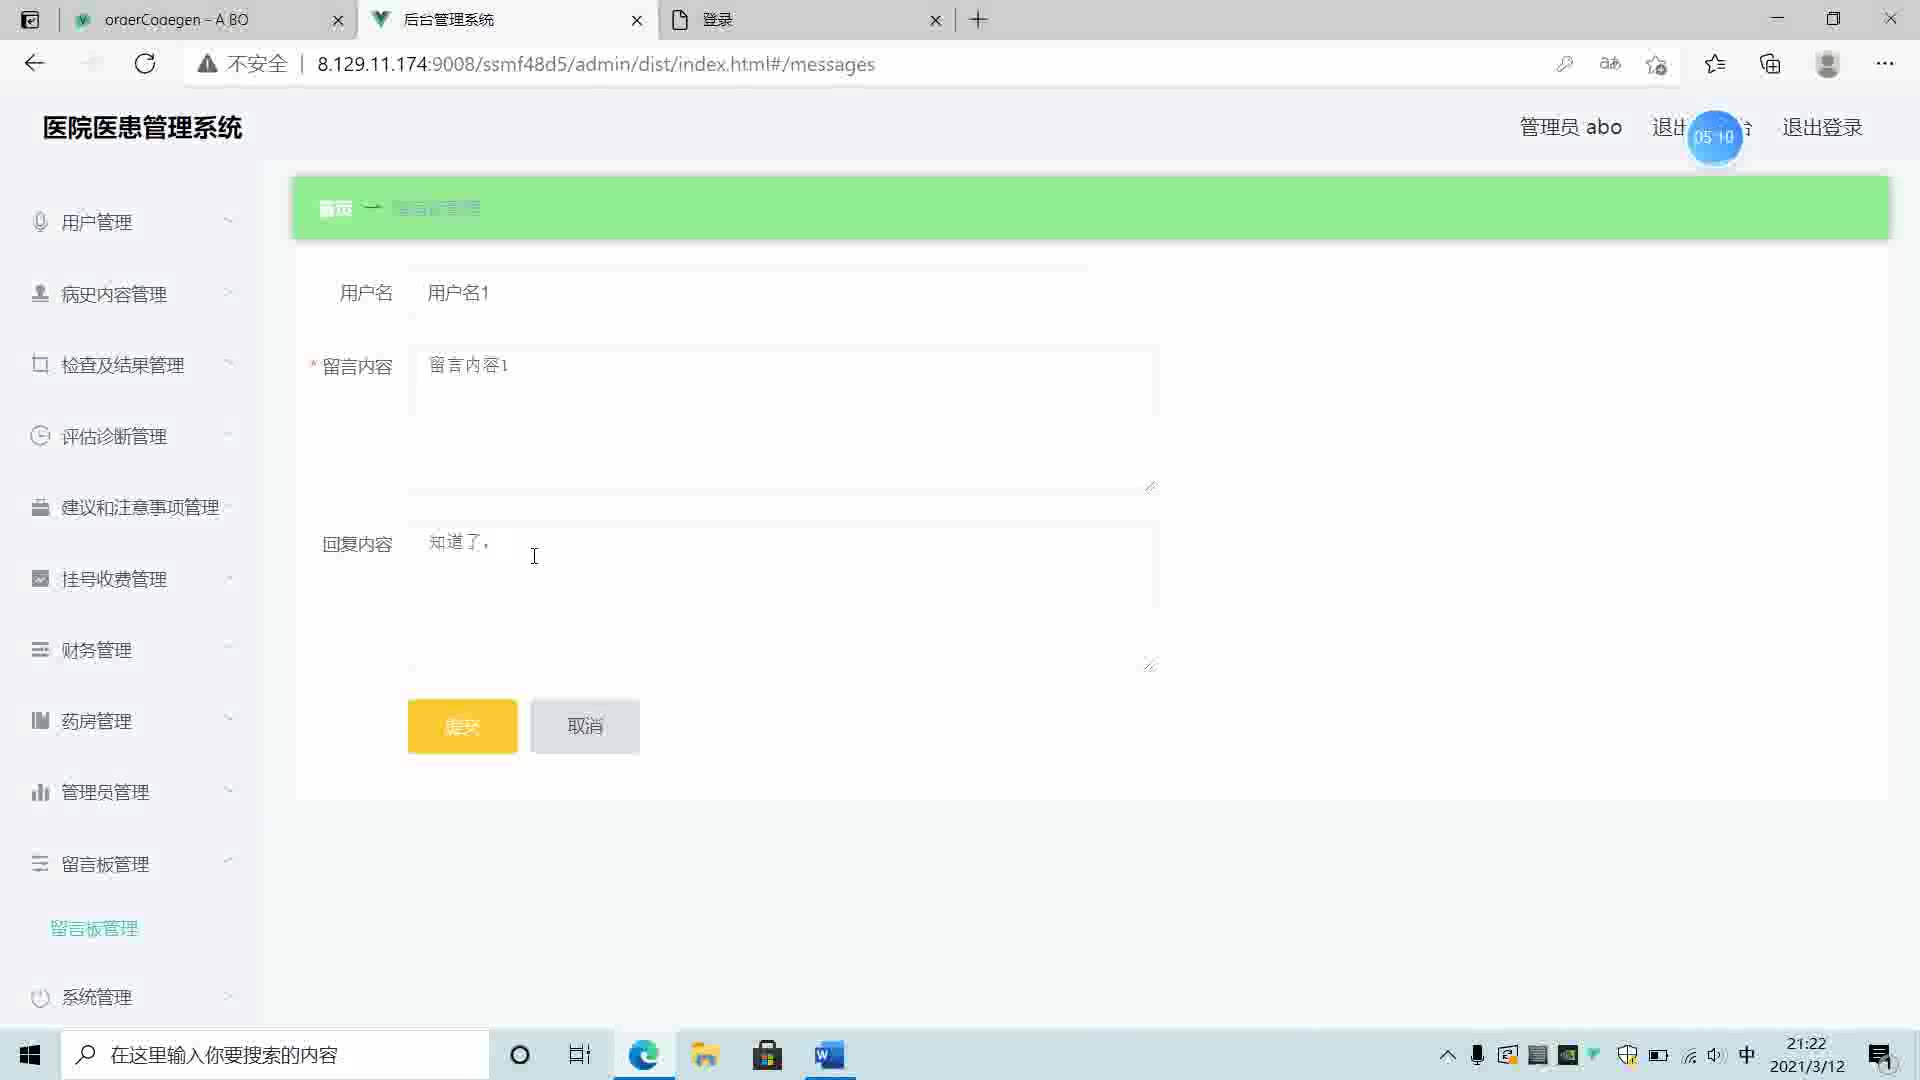The width and height of the screenshot is (1920, 1080).
Task: Select the 留言板管理 submenu item
Action: click(x=94, y=928)
